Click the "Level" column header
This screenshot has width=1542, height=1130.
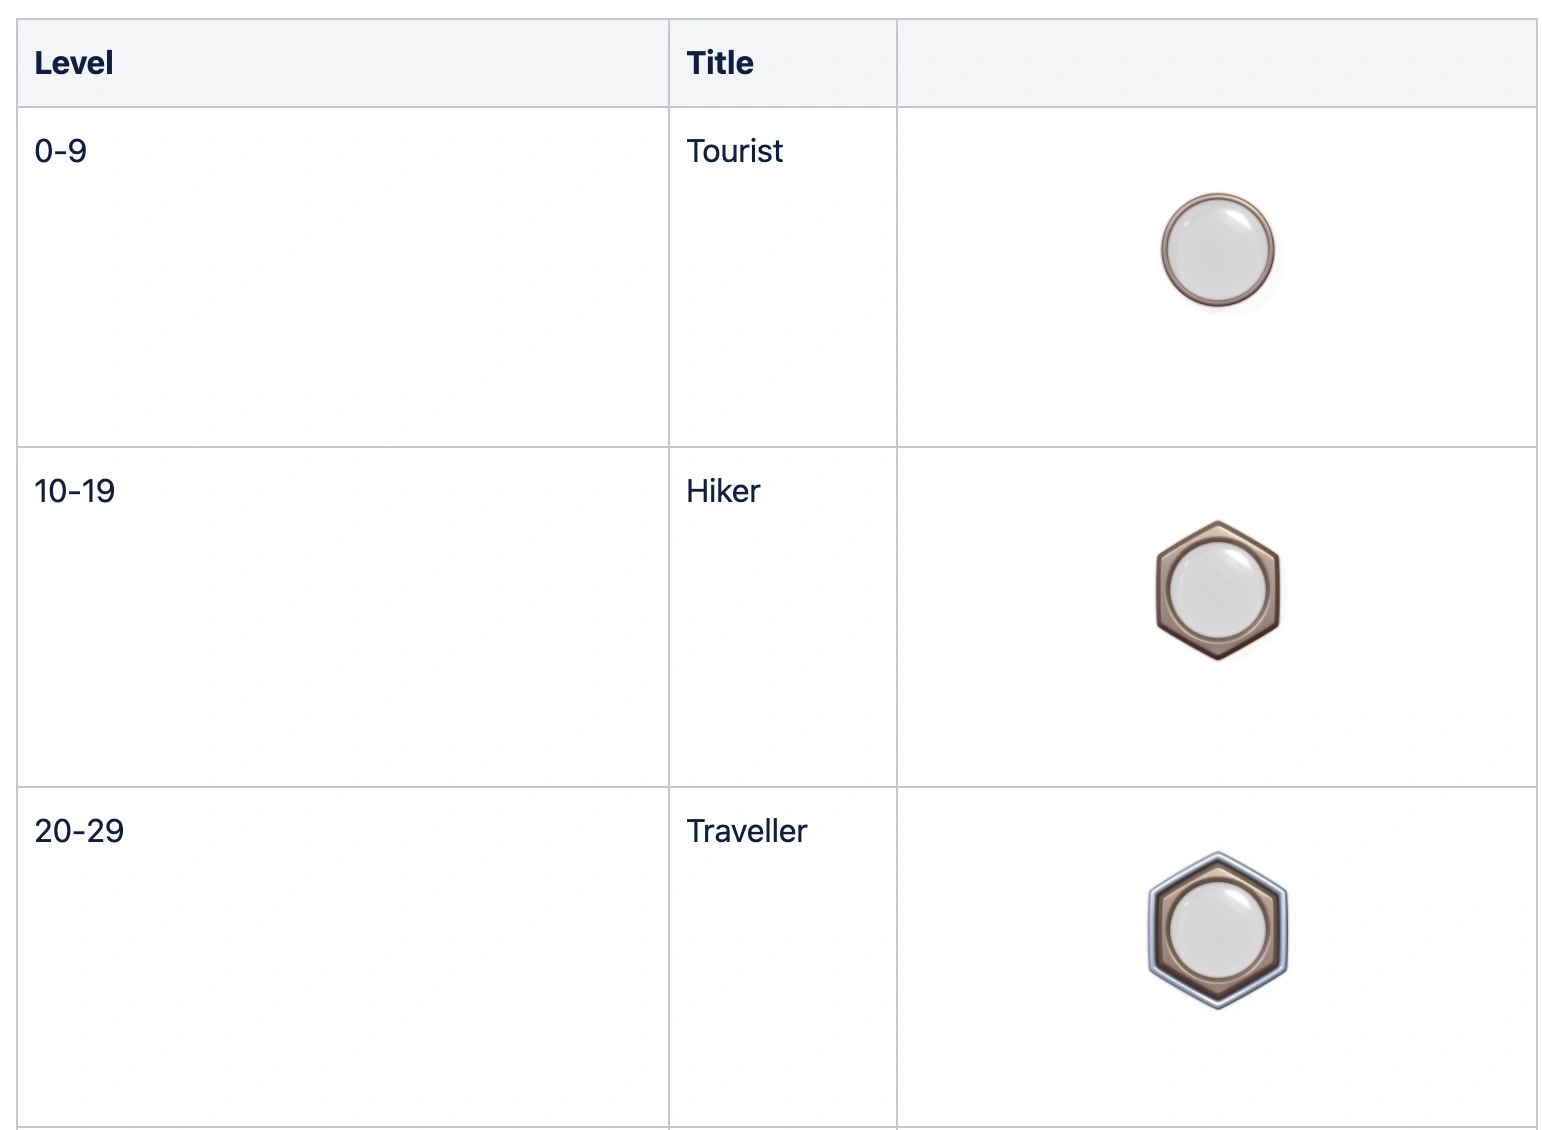click(74, 63)
